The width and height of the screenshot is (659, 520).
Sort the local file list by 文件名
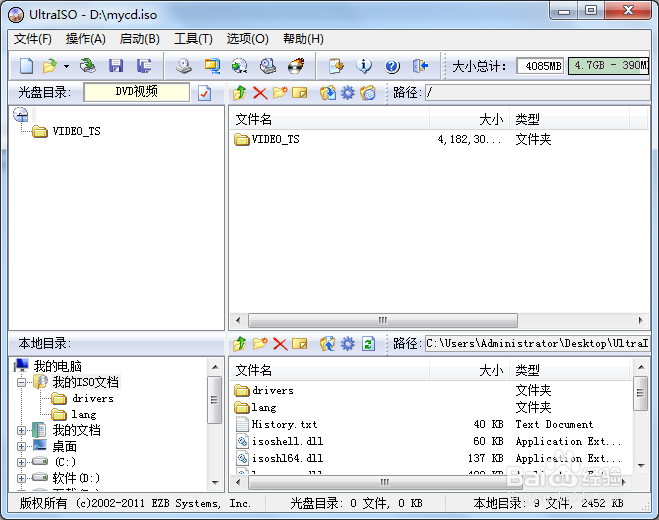click(x=330, y=370)
